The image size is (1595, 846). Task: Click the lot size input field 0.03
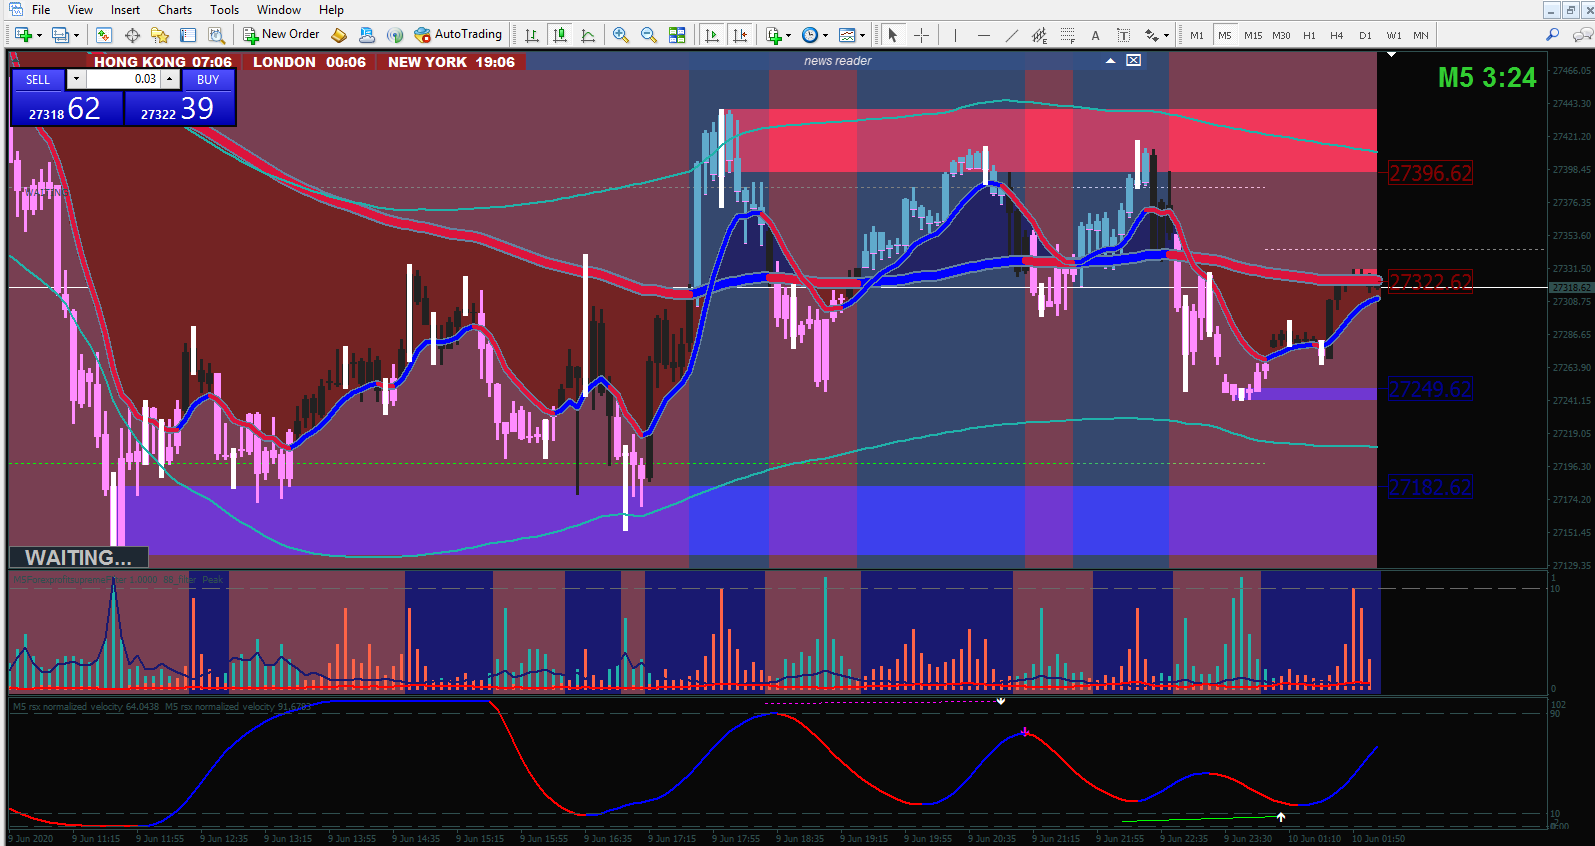tap(123, 79)
